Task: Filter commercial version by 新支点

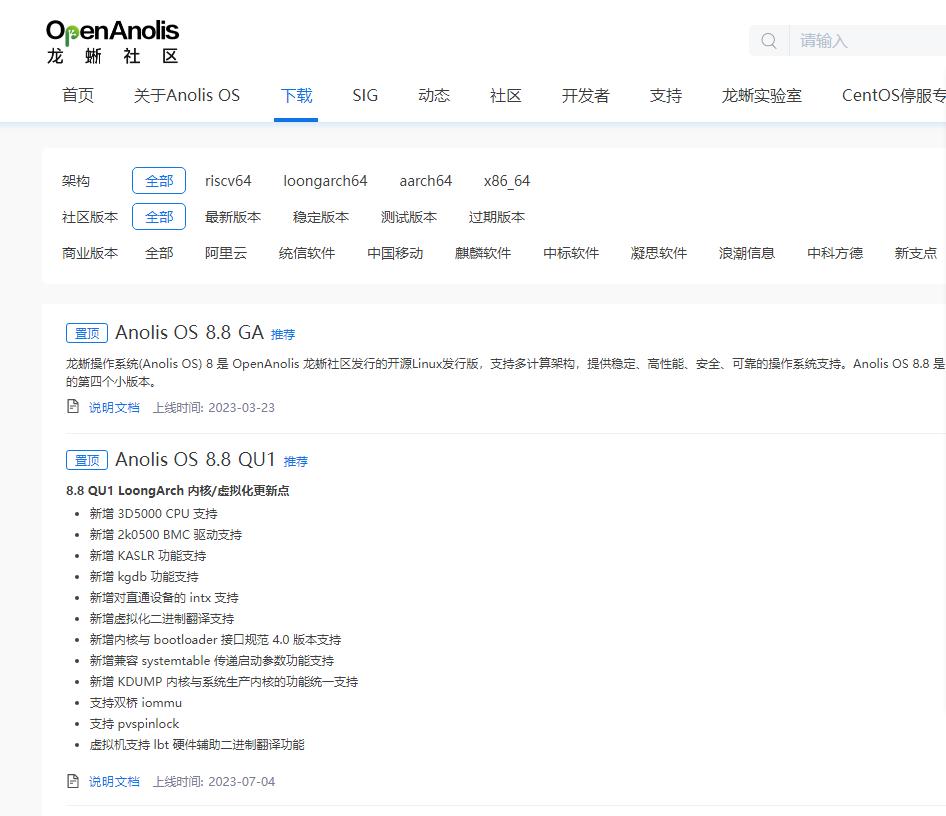Action: [x=916, y=253]
